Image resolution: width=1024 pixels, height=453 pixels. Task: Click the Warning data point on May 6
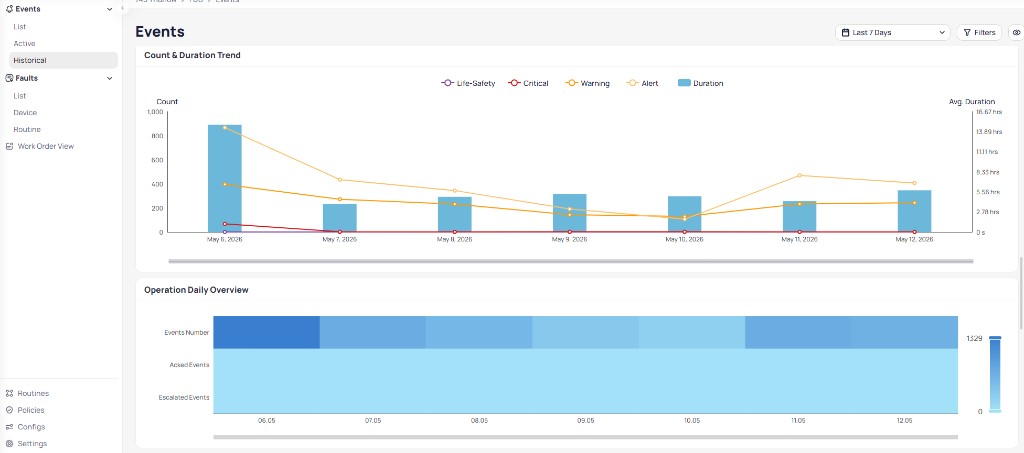(225, 184)
